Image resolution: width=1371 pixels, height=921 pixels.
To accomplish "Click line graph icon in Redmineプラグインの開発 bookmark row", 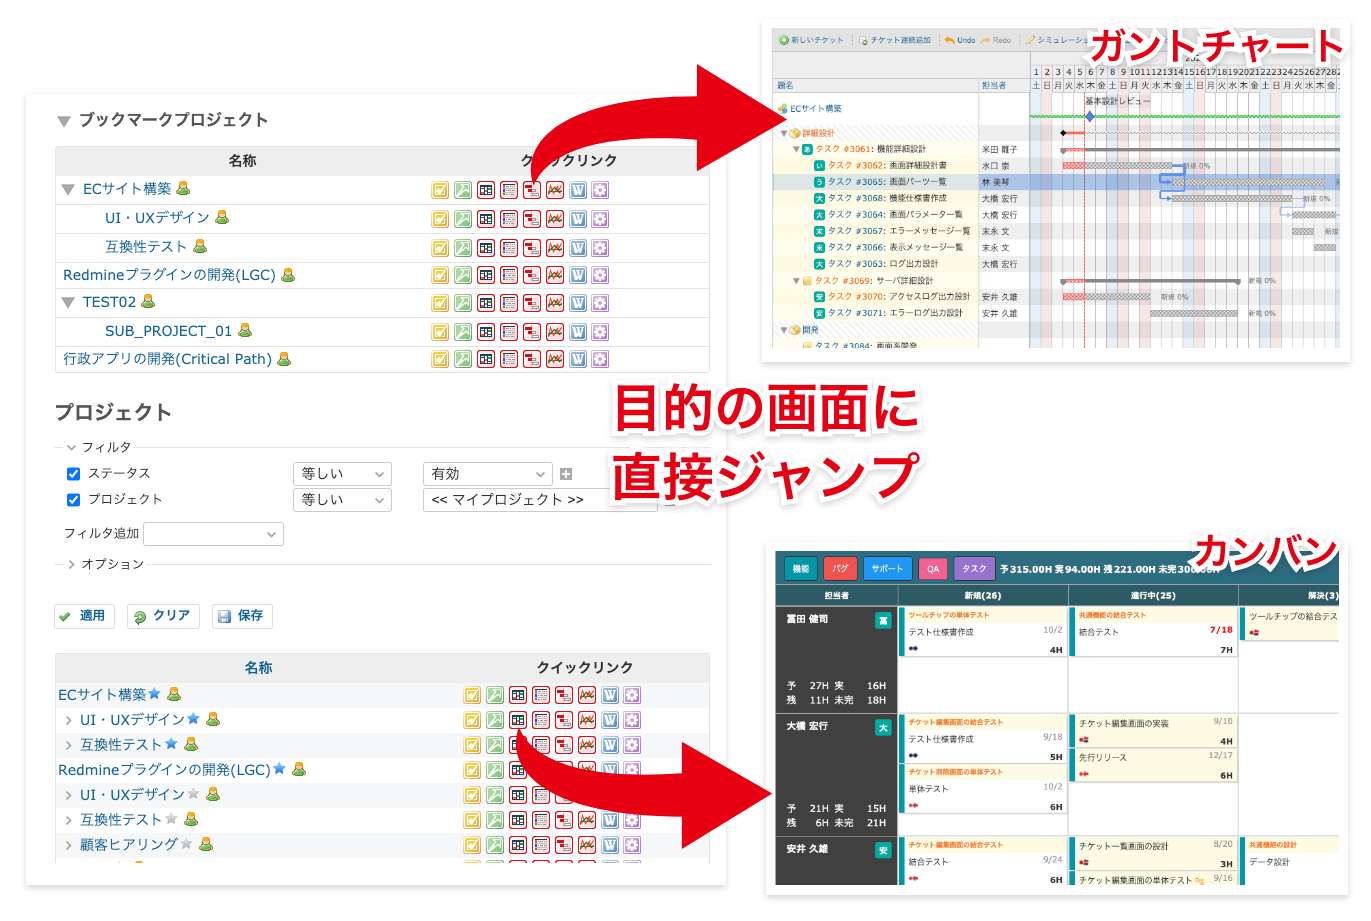I will [x=555, y=275].
